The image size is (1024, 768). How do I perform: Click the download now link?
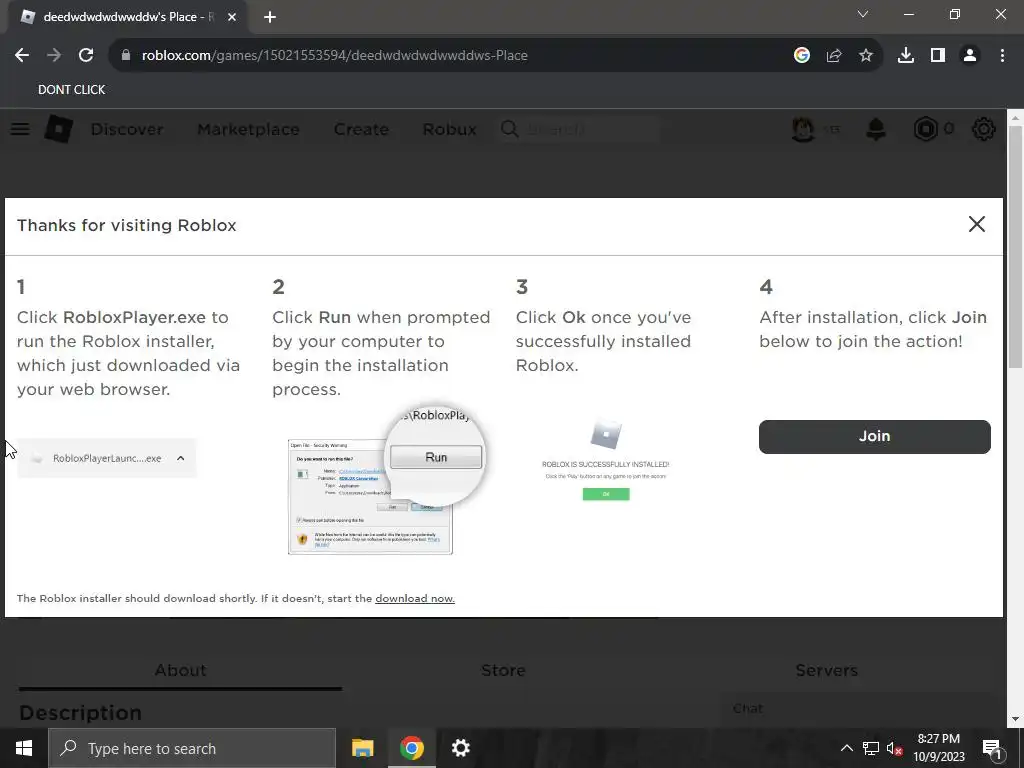(x=415, y=598)
